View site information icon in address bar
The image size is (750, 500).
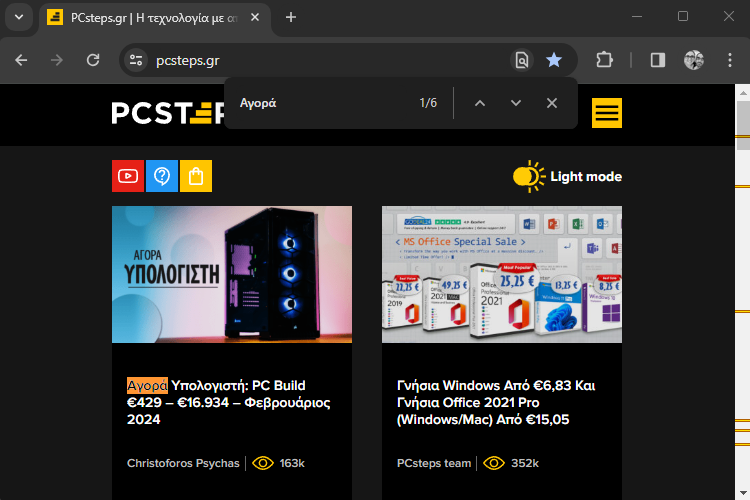click(136, 60)
